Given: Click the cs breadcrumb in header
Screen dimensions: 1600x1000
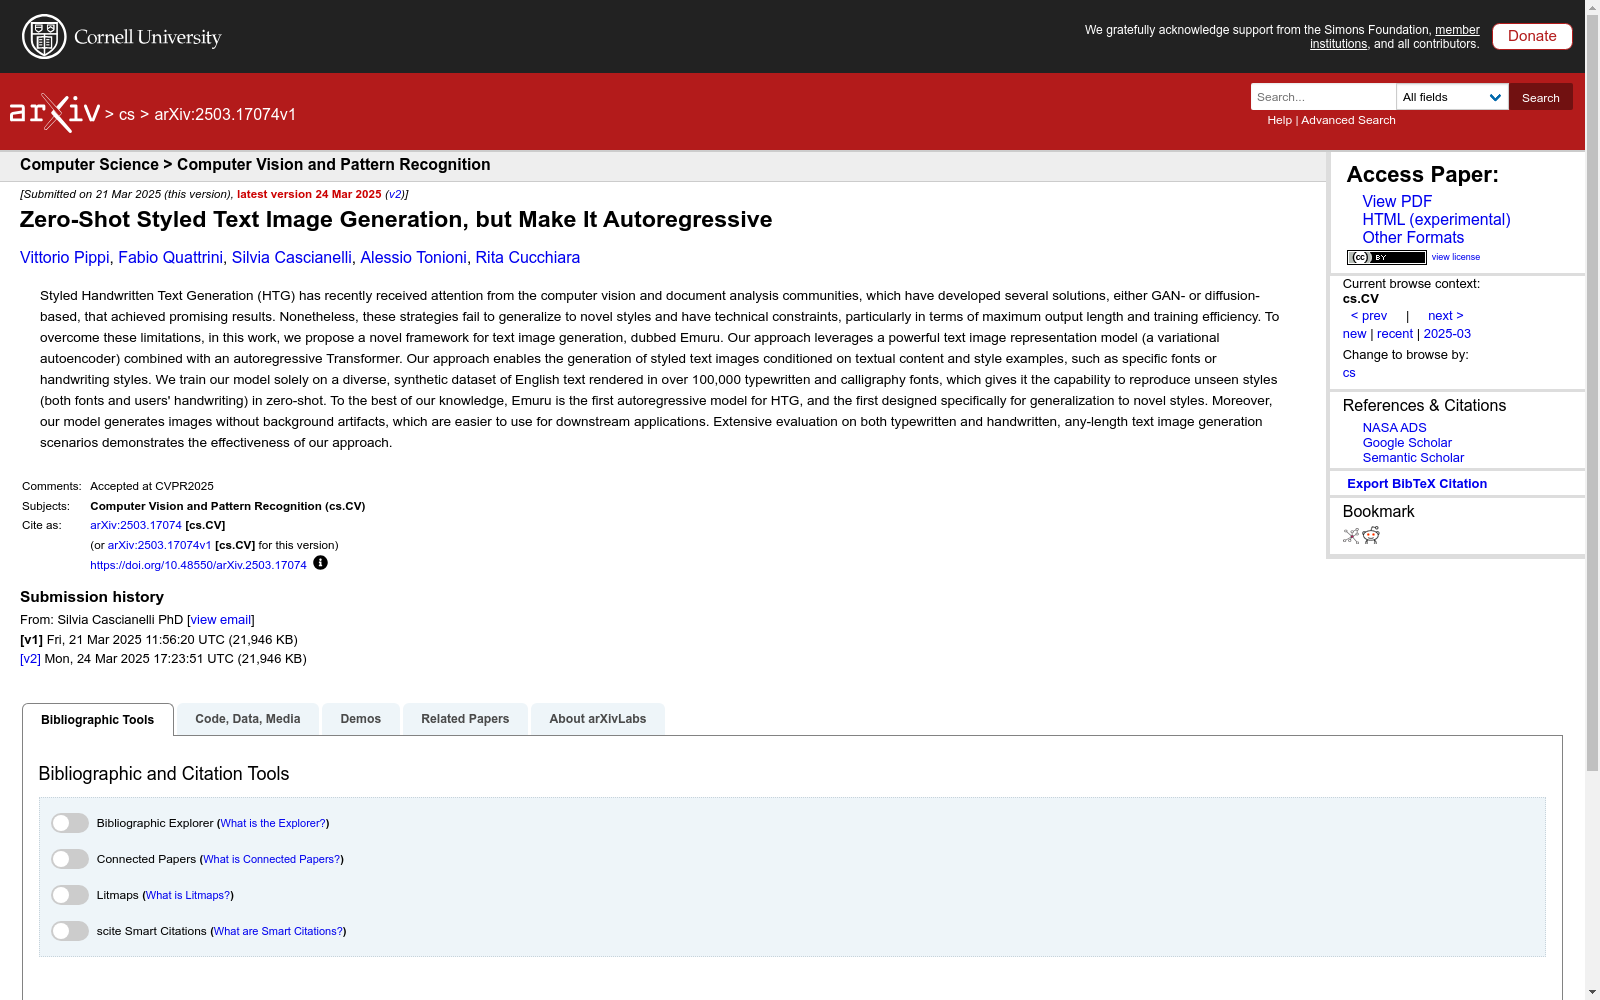Looking at the screenshot, I should point(127,115).
